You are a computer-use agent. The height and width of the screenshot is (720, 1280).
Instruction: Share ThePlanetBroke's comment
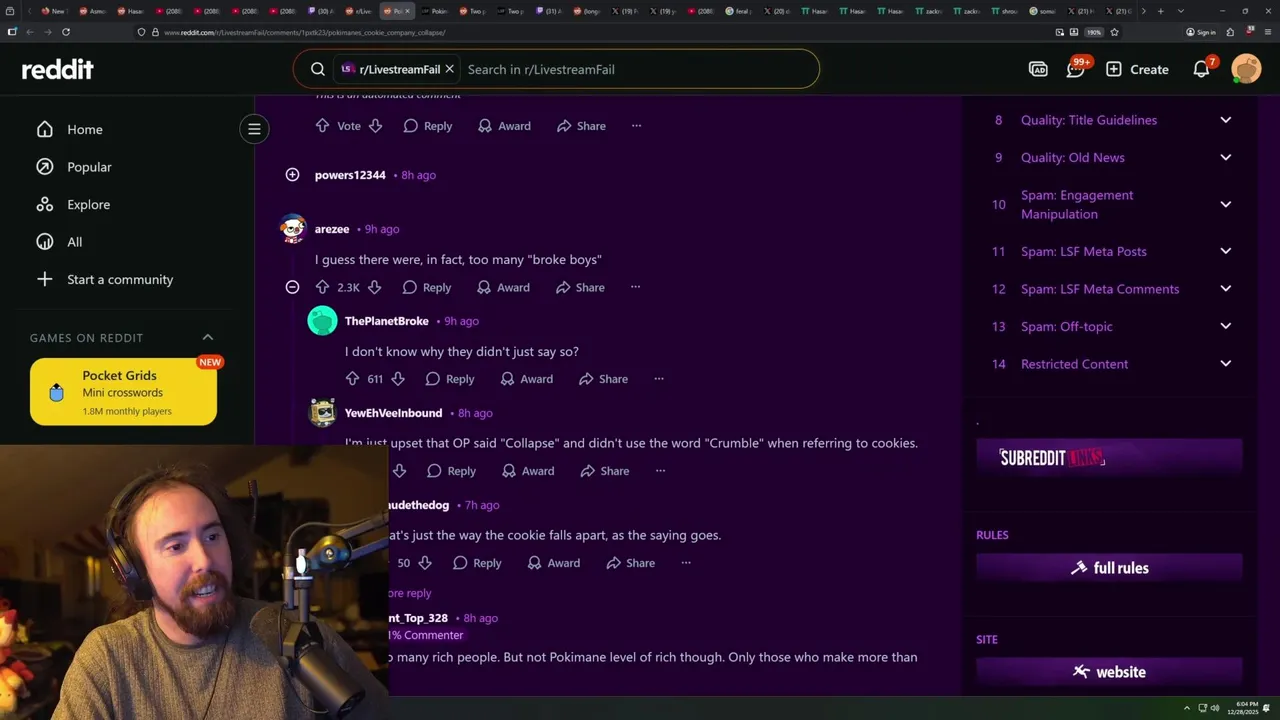coord(603,379)
